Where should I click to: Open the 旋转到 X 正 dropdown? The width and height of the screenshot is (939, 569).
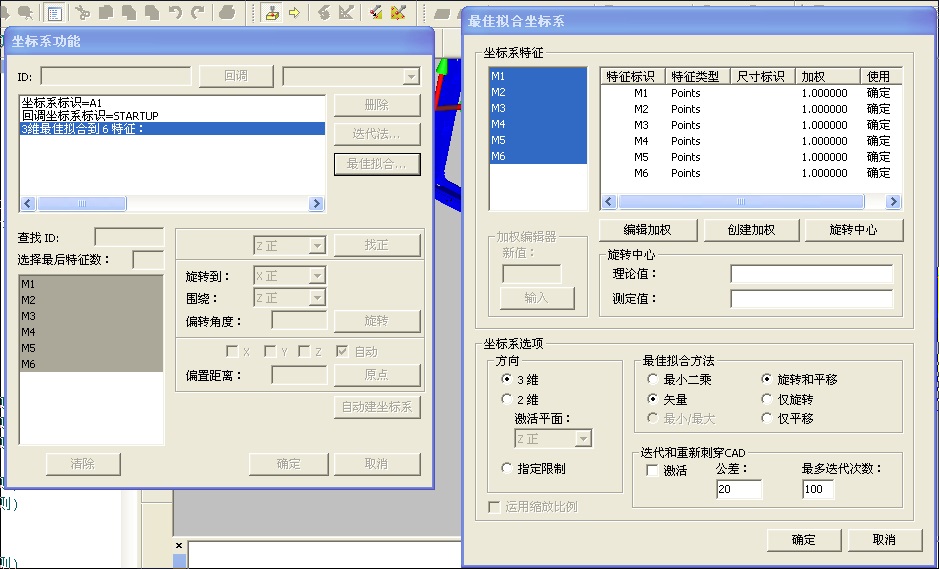317,276
